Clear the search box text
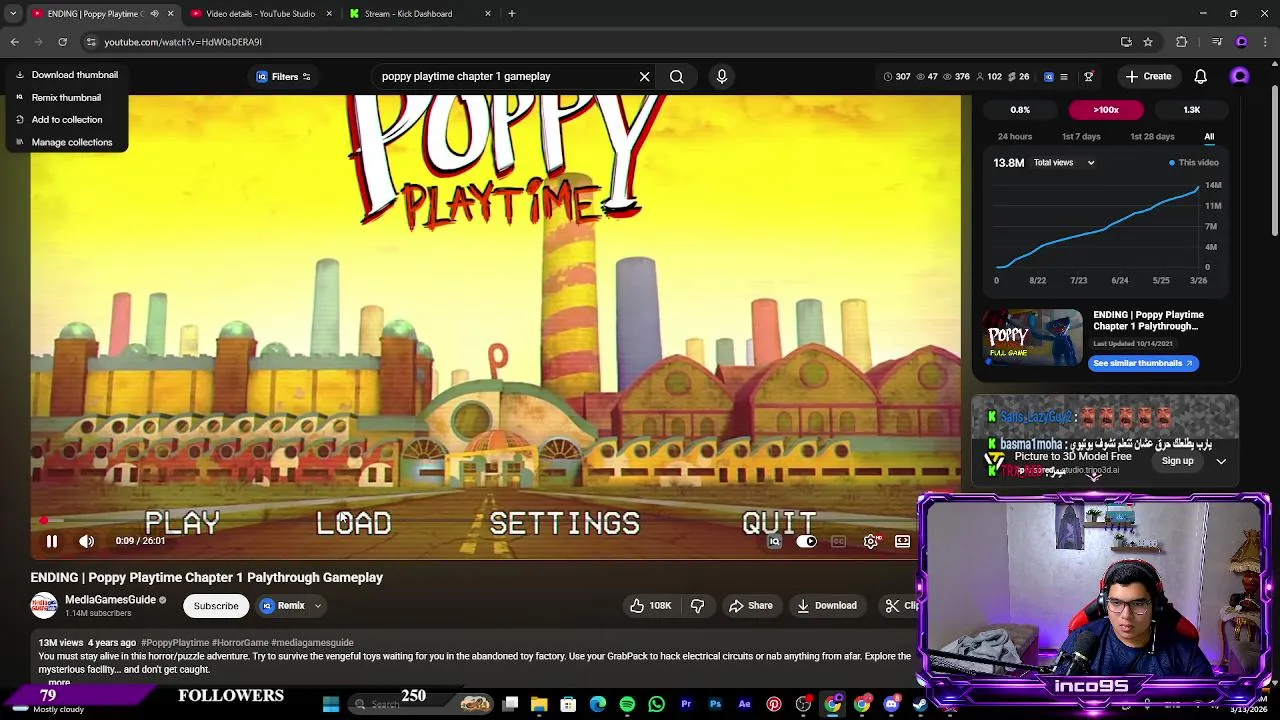This screenshot has width=1280, height=720. click(644, 76)
